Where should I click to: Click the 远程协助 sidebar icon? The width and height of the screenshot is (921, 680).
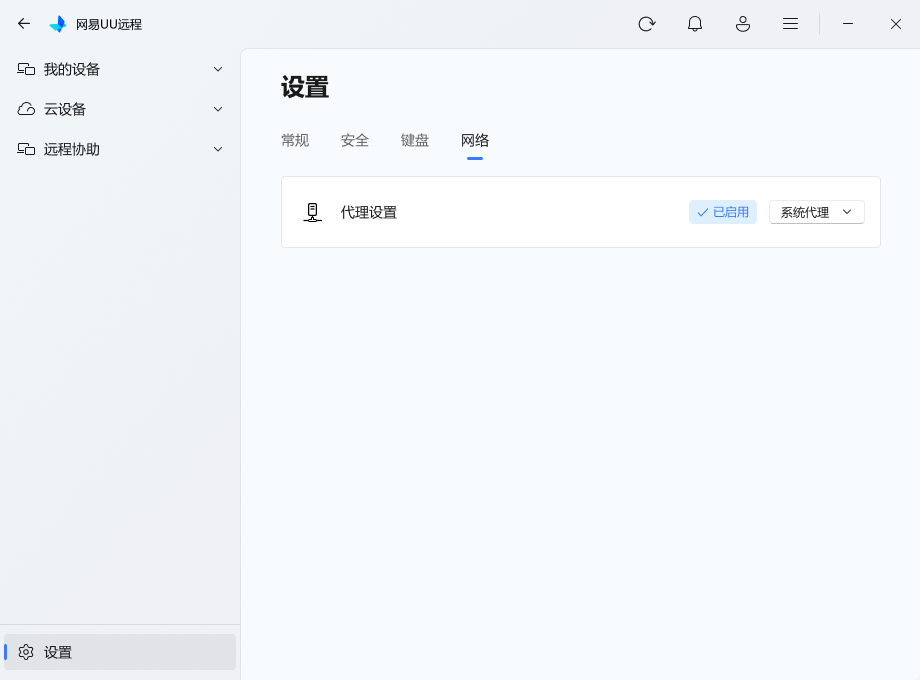pyautogui.click(x=26, y=149)
